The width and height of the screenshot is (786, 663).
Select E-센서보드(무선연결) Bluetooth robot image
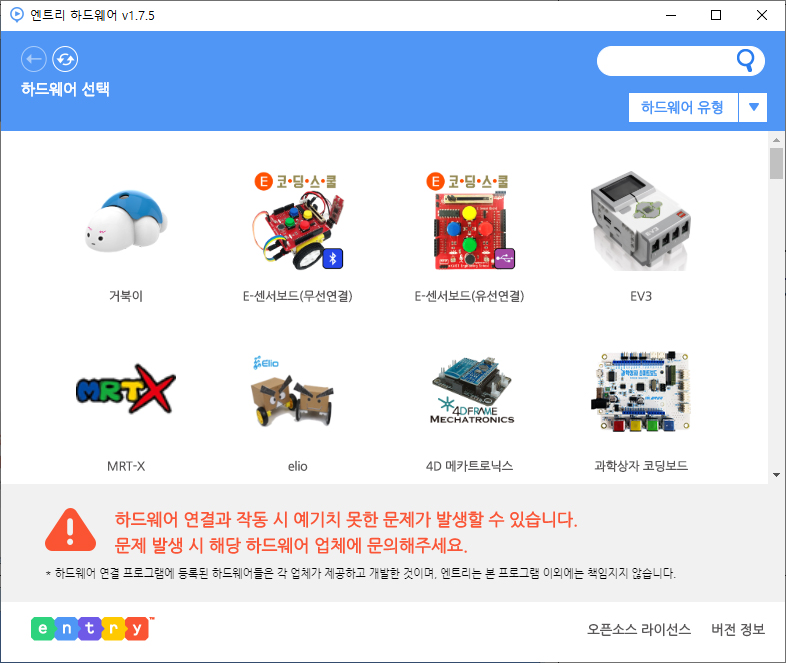coord(298,220)
